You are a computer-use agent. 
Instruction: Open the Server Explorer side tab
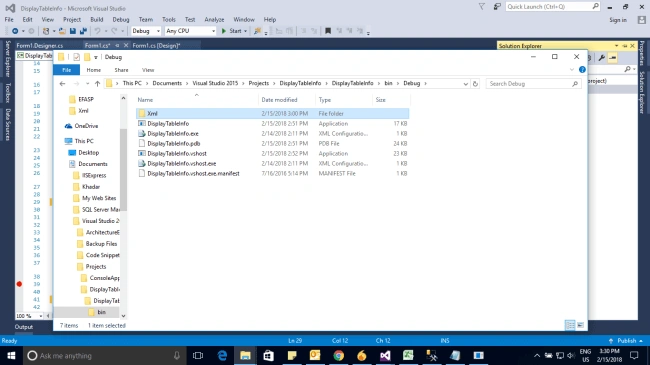(7, 59)
